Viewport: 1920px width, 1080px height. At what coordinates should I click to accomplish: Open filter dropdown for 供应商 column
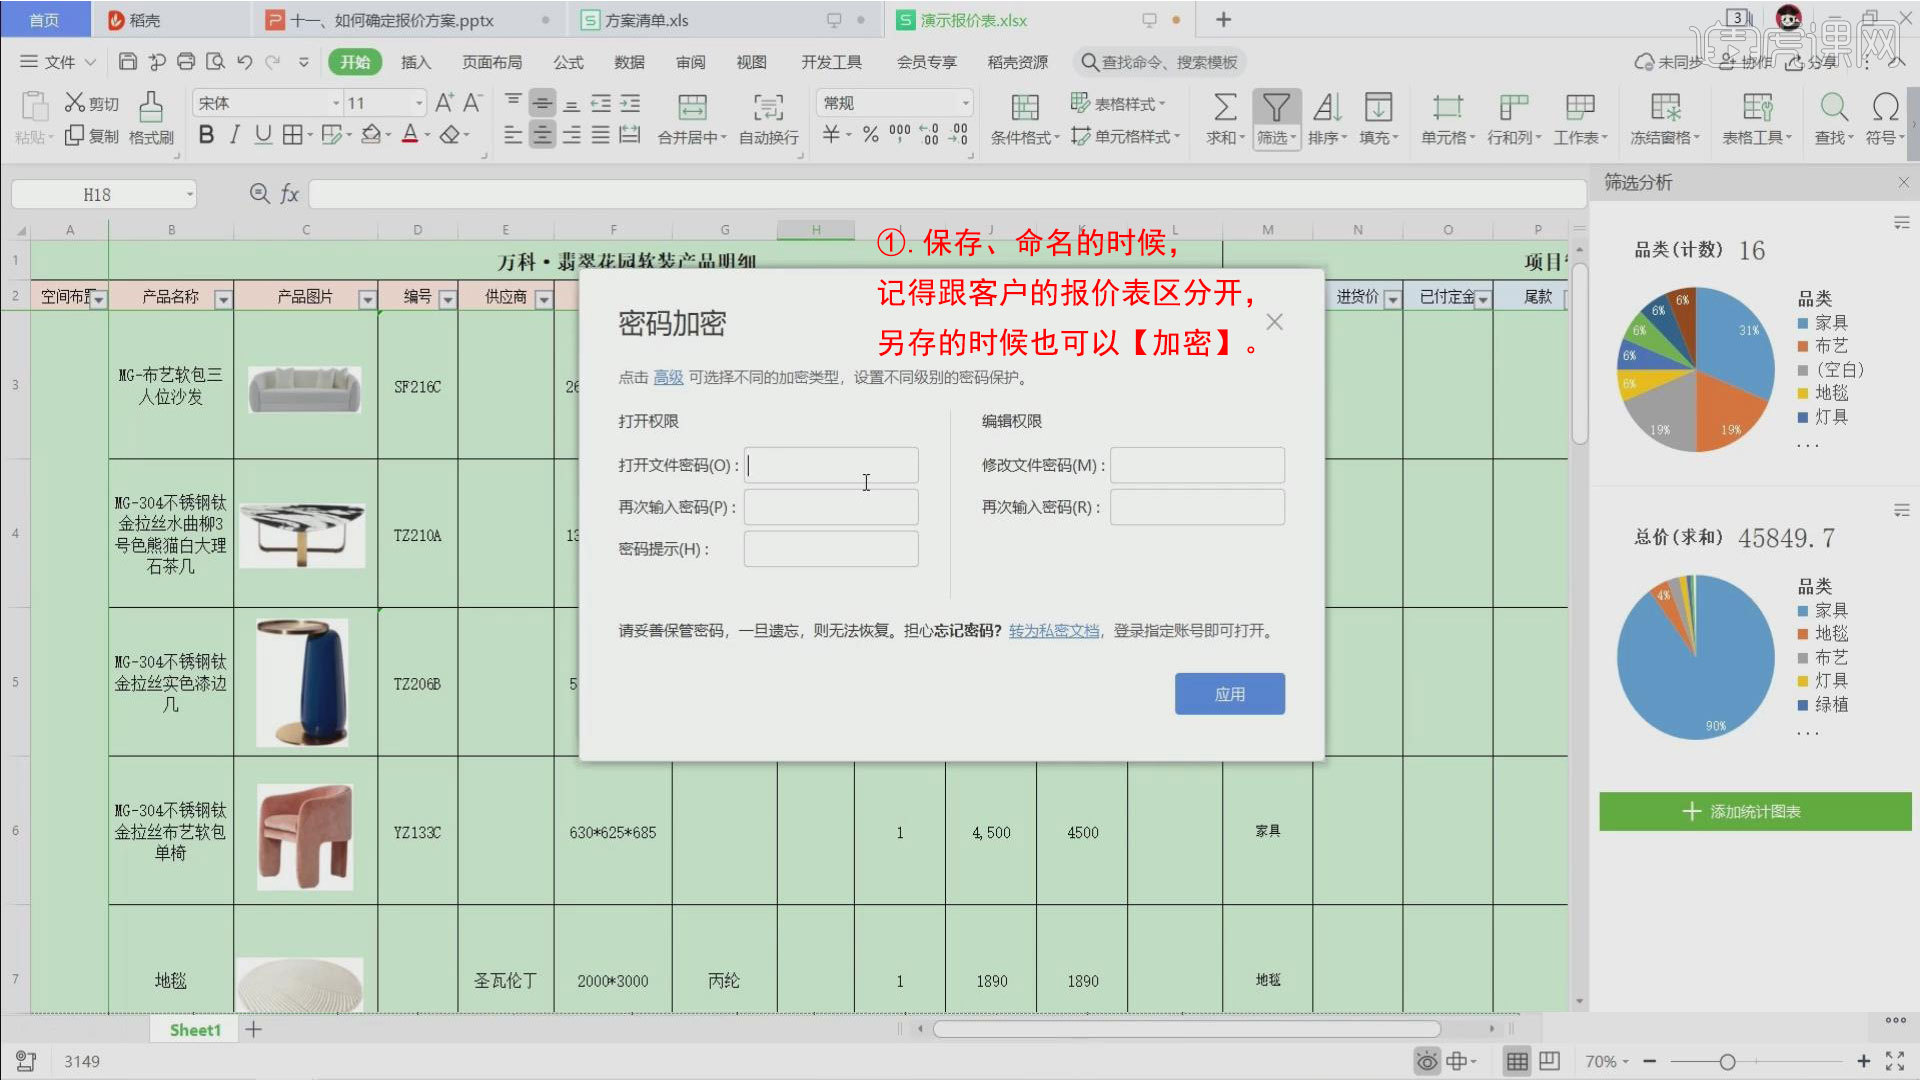(x=543, y=299)
